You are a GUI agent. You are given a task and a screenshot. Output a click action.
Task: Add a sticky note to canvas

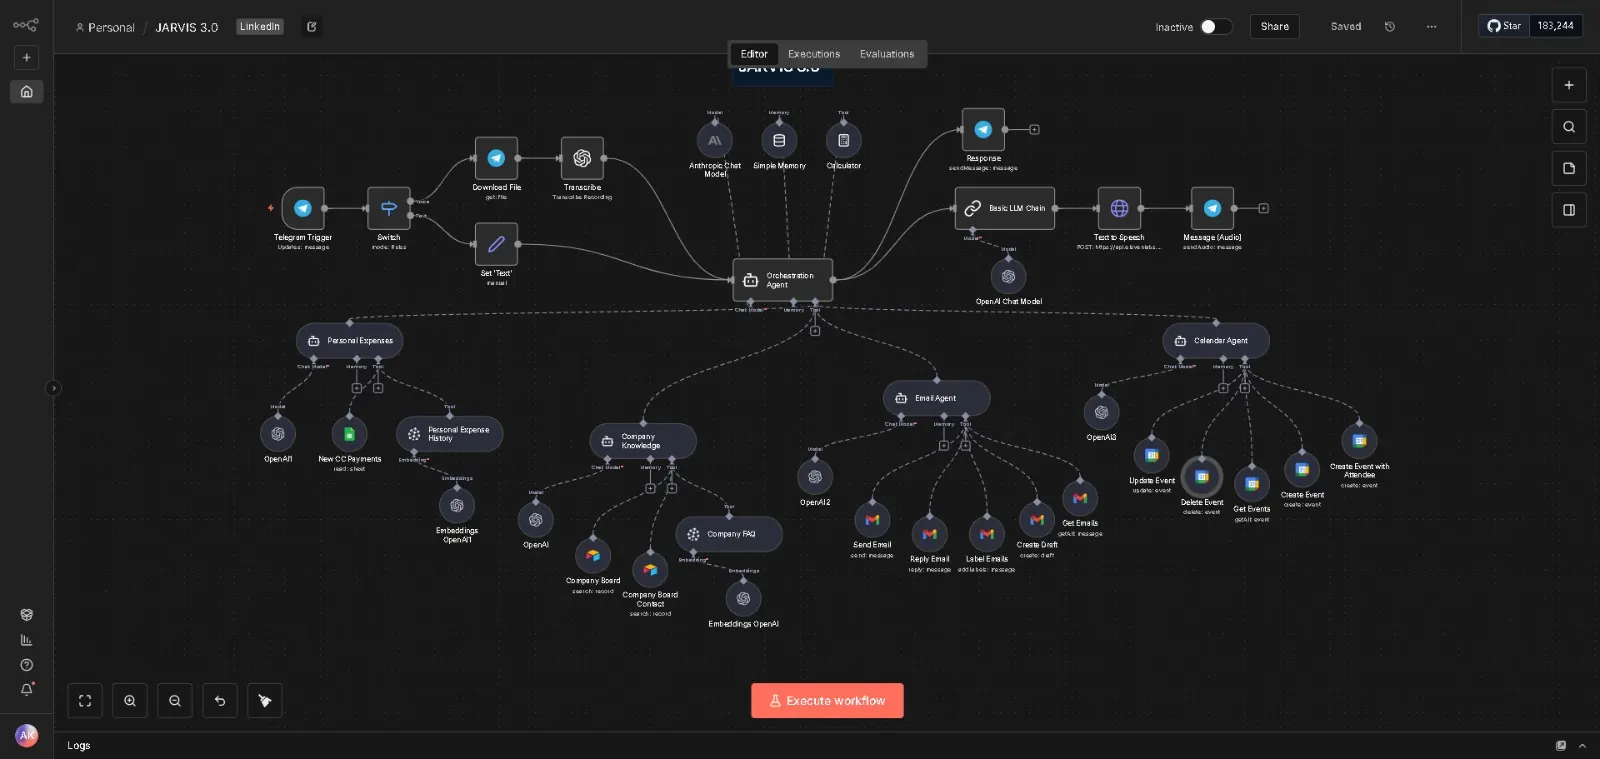1569,168
